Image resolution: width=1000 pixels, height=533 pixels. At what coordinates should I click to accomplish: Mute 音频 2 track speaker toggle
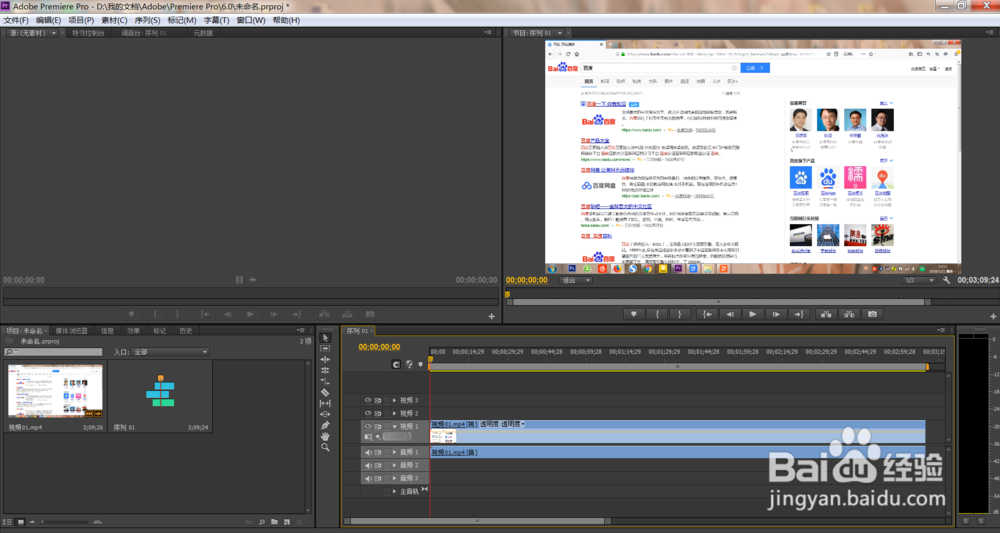(x=368, y=465)
